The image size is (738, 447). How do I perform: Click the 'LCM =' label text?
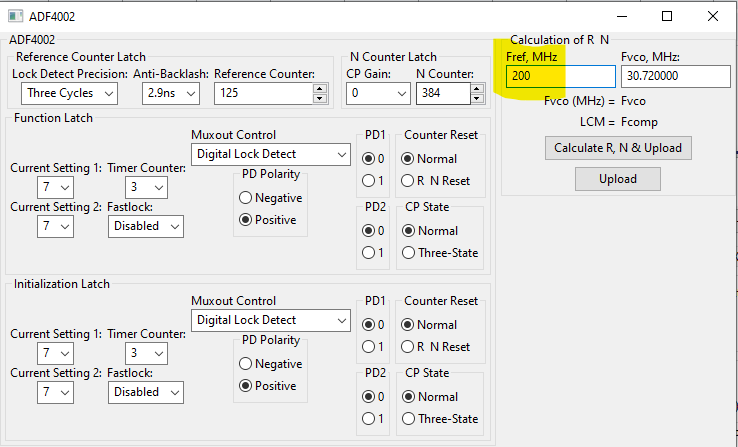pos(597,122)
